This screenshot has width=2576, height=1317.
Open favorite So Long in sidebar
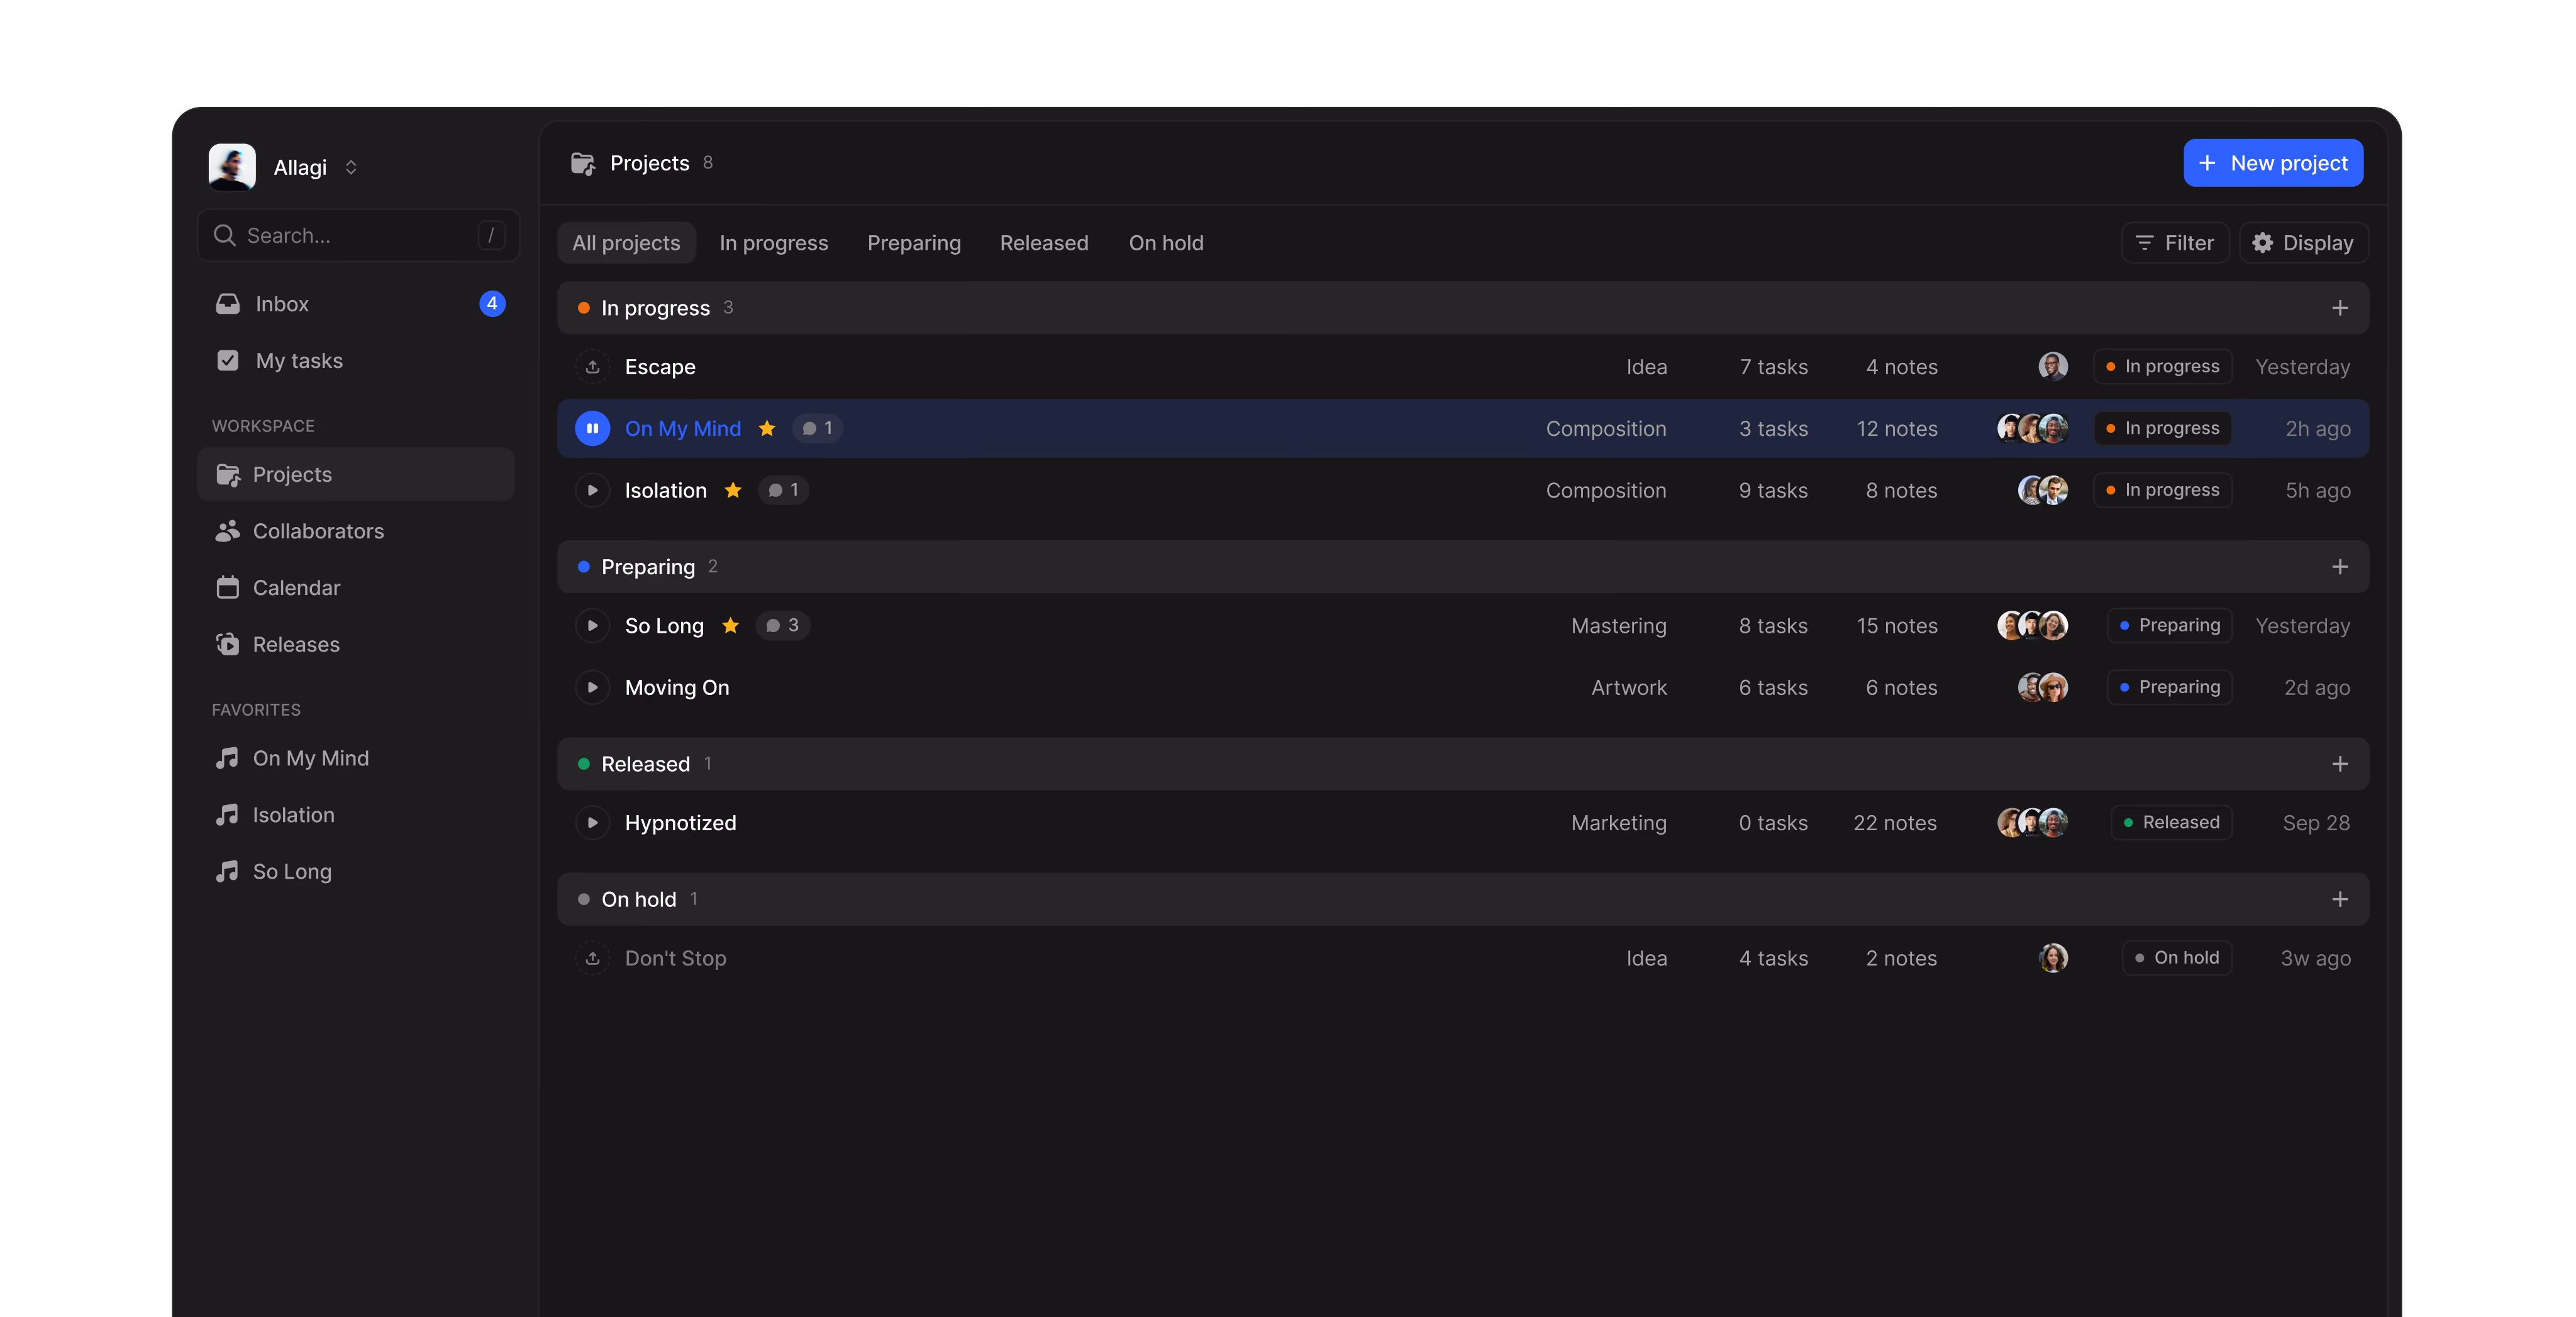pyautogui.click(x=357, y=872)
